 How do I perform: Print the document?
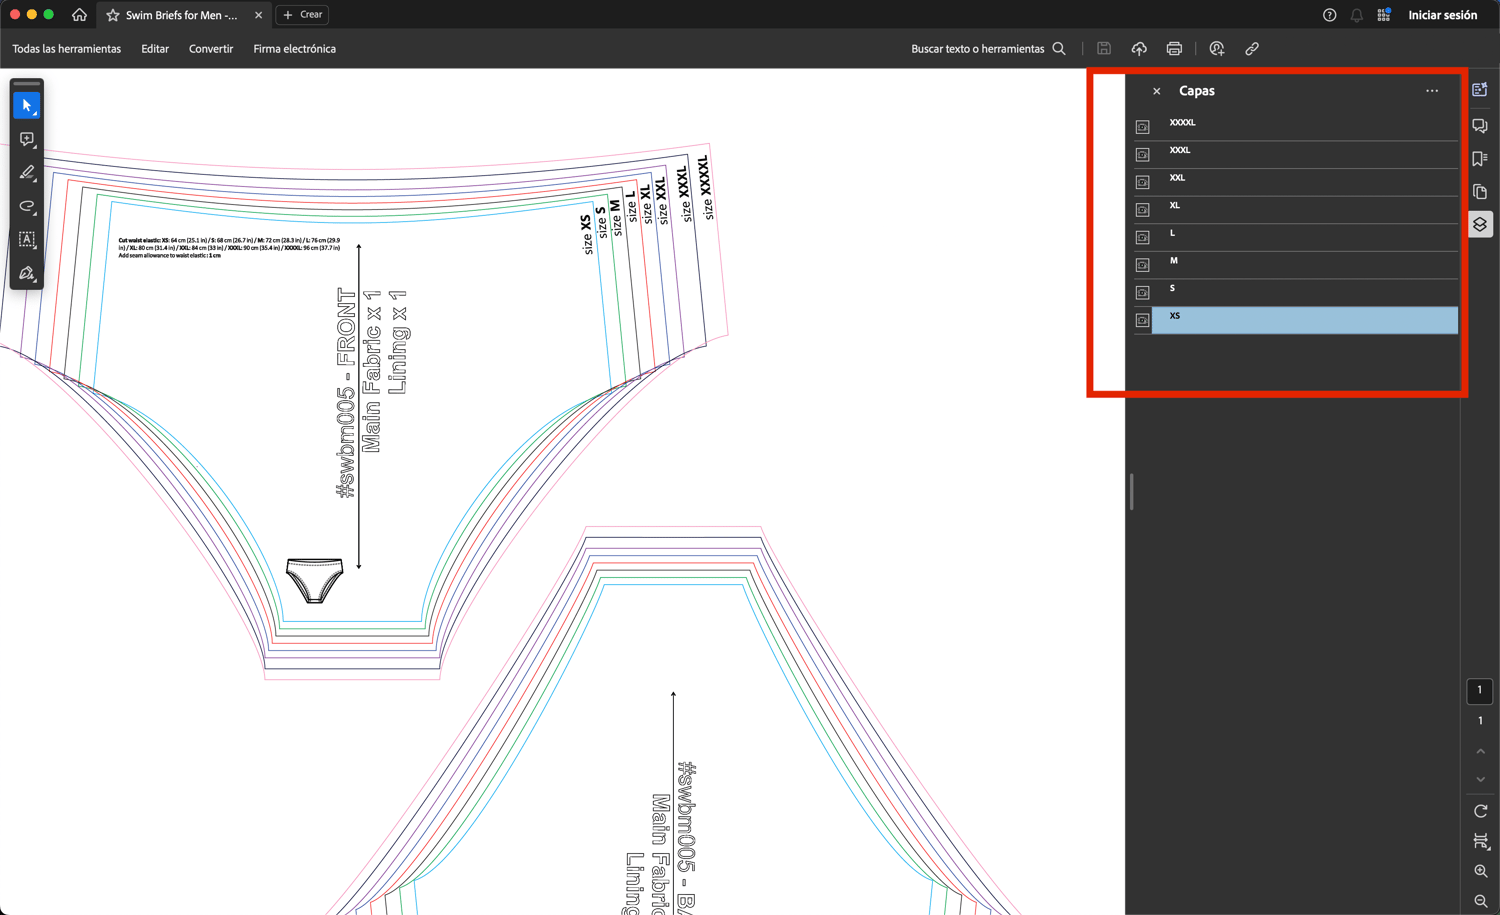click(1174, 49)
